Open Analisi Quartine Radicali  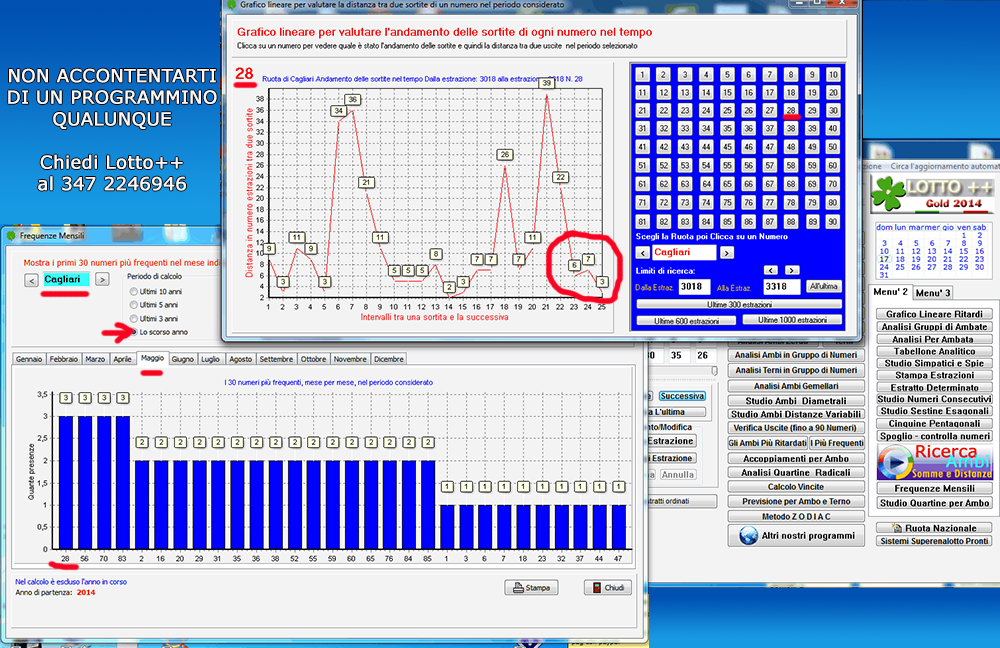coord(796,473)
